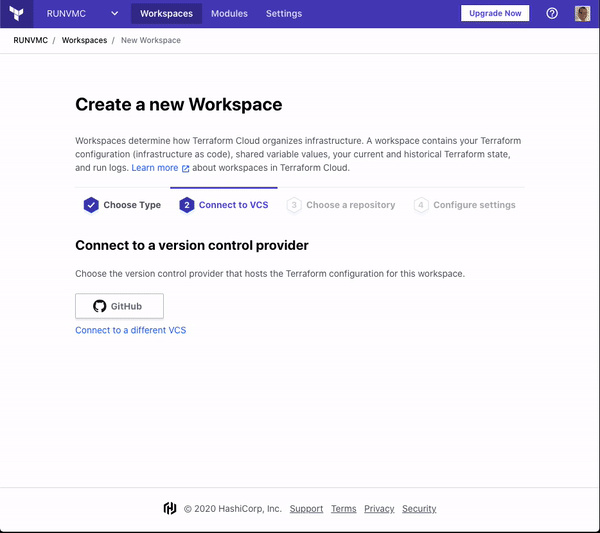Open the Workspaces navigation tab

(x=166, y=14)
